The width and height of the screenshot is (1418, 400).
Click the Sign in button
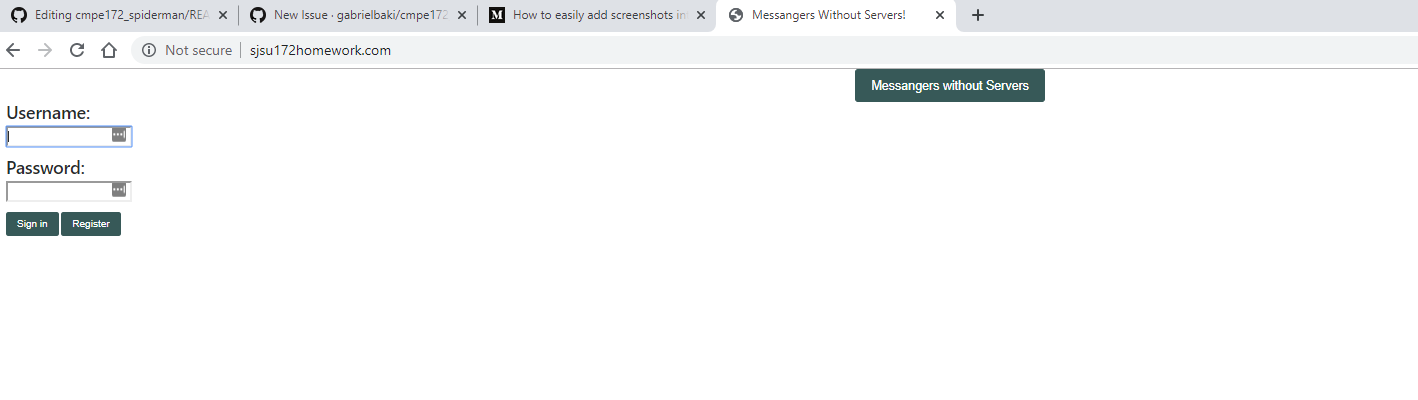point(32,224)
